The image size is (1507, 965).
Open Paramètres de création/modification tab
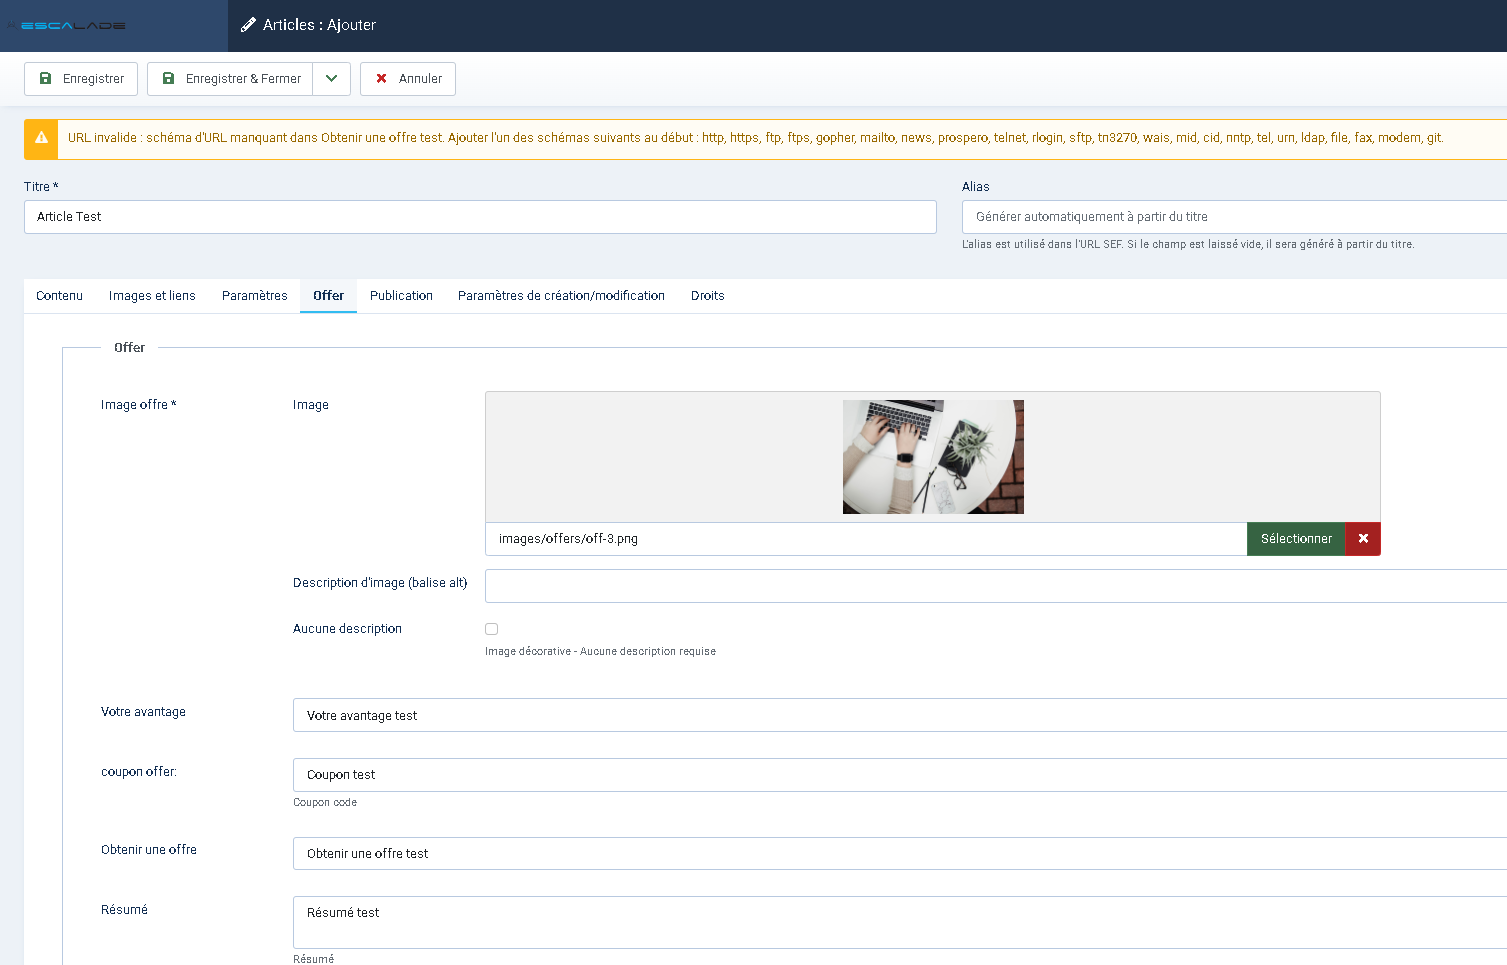561,296
